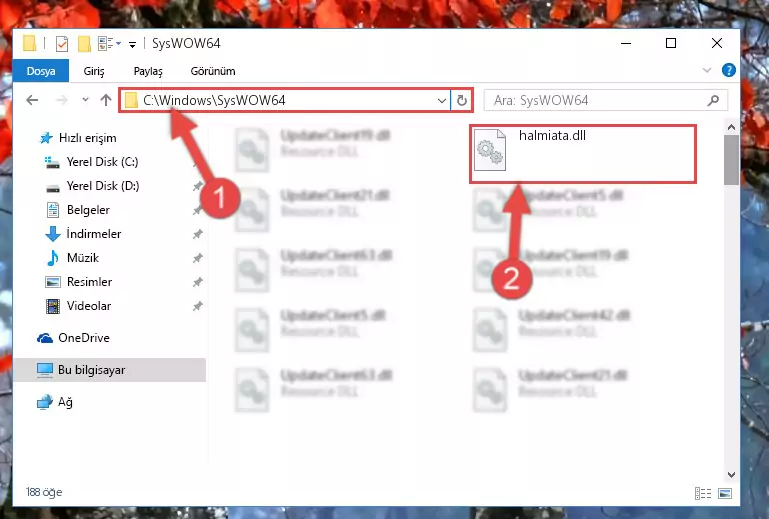Open the Videolar folder

click(78, 306)
